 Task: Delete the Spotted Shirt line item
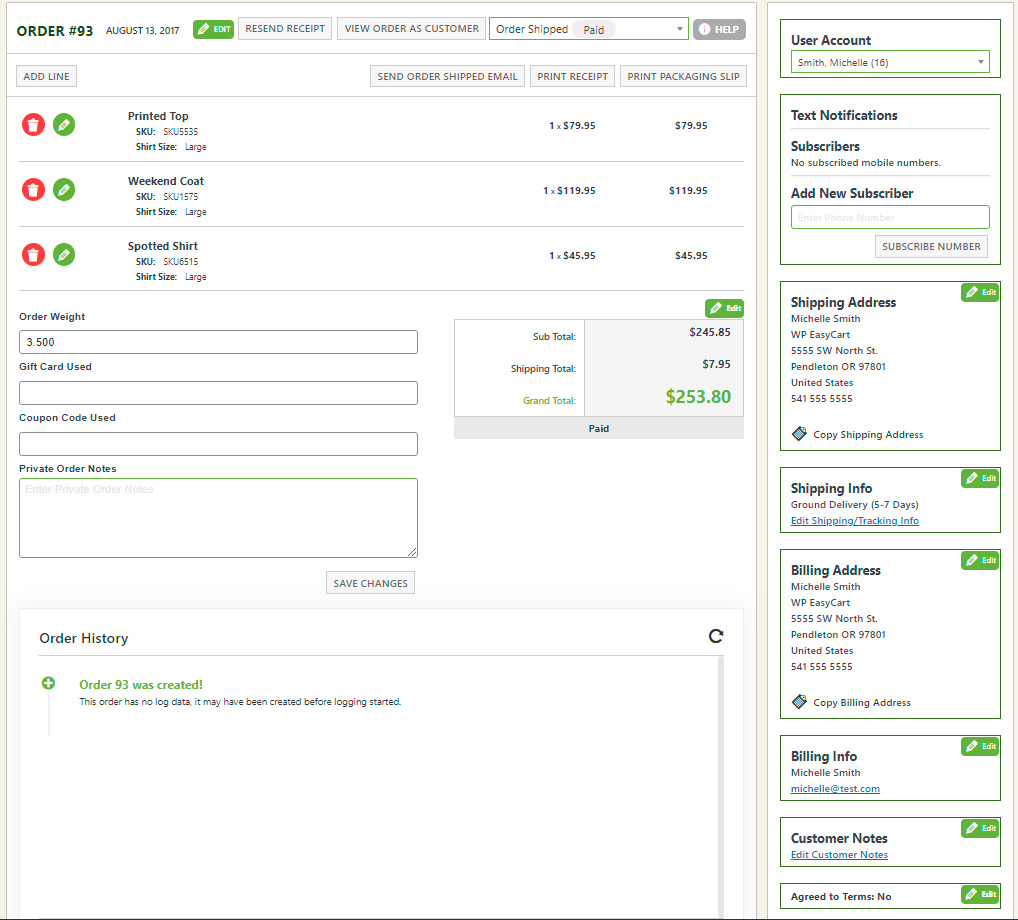point(34,255)
